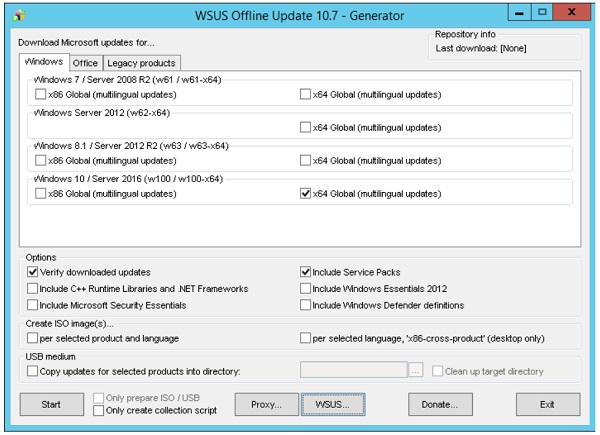The width and height of the screenshot is (600, 435).
Task: Click the 'Create ISO image(s)...' group label
Action: coord(69,324)
